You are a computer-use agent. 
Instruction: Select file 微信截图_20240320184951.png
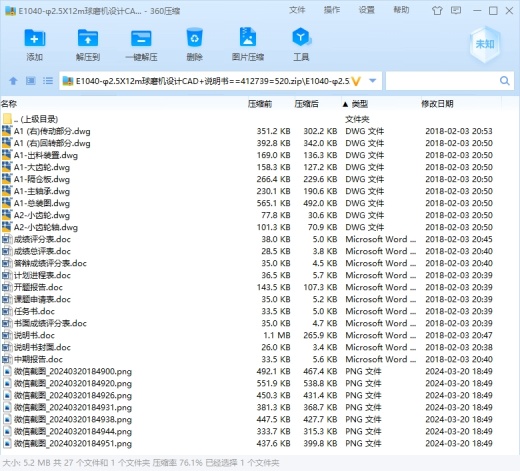point(73,443)
